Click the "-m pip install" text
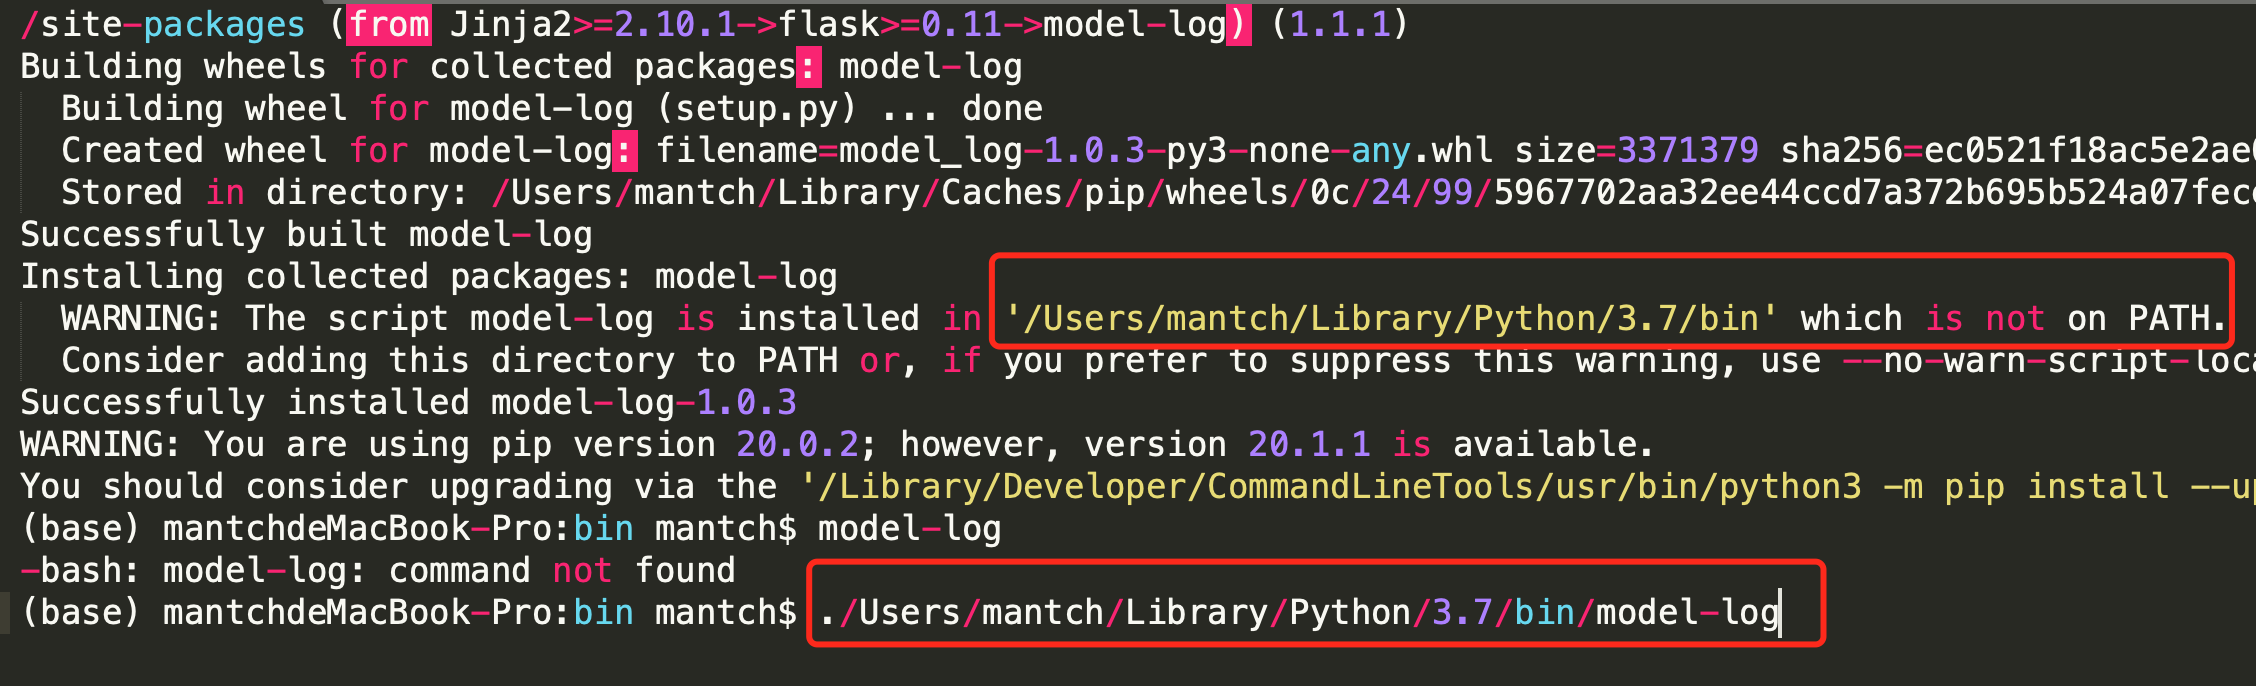This screenshot has width=2256, height=686. click(2027, 487)
